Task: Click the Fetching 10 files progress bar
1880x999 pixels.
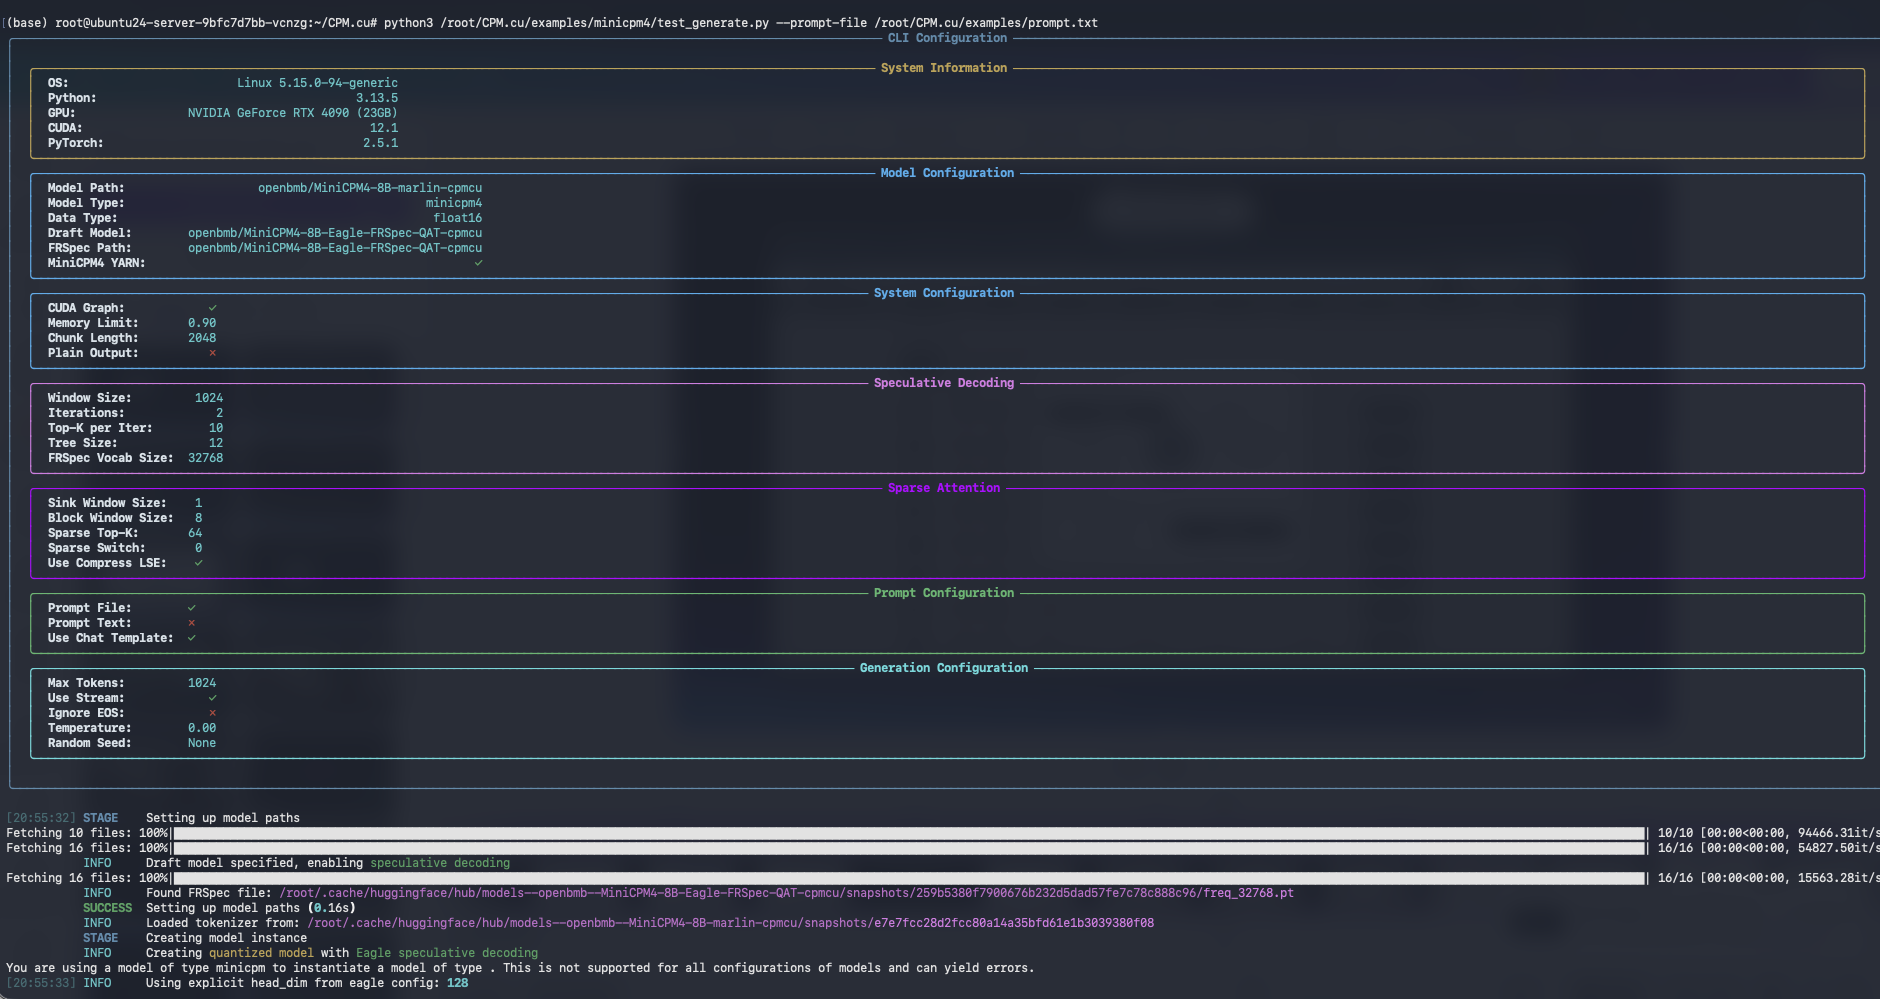Action: [x=908, y=833]
